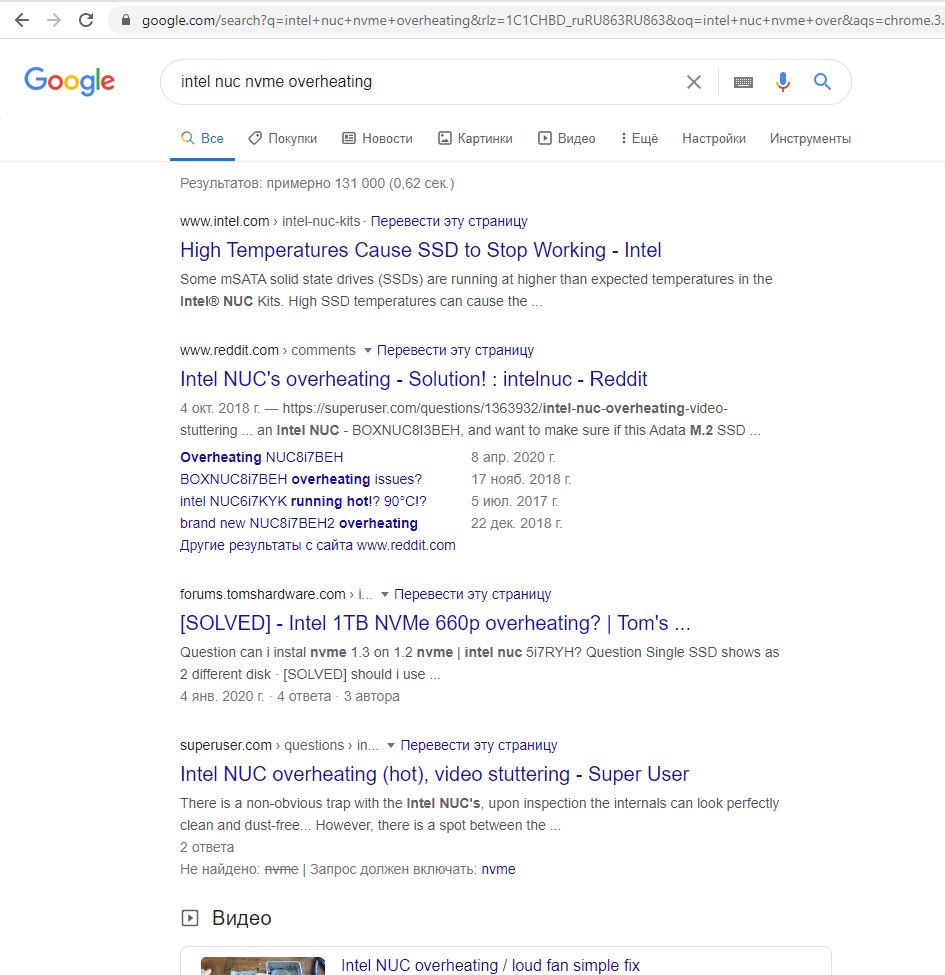Open the on-screen keyboard input tool

[743, 81]
